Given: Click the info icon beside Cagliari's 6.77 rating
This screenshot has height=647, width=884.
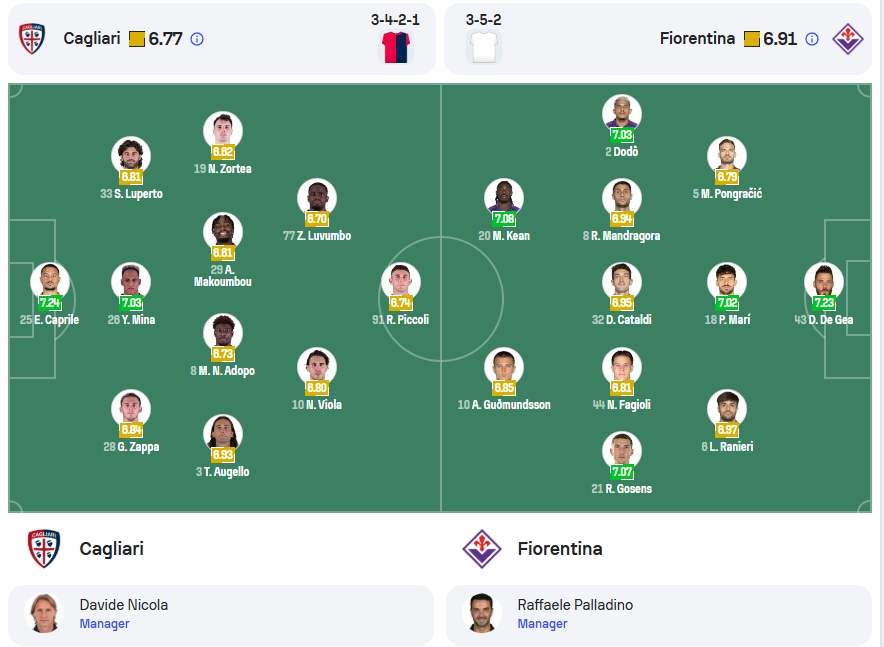Looking at the screenshot, I should 197,39.
